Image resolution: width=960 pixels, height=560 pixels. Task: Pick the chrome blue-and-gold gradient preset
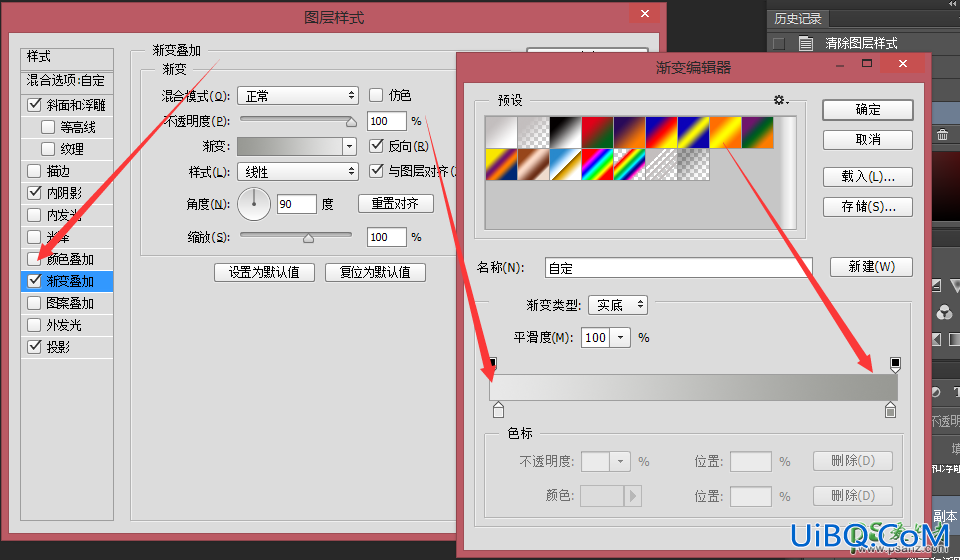tap(565, 165)
